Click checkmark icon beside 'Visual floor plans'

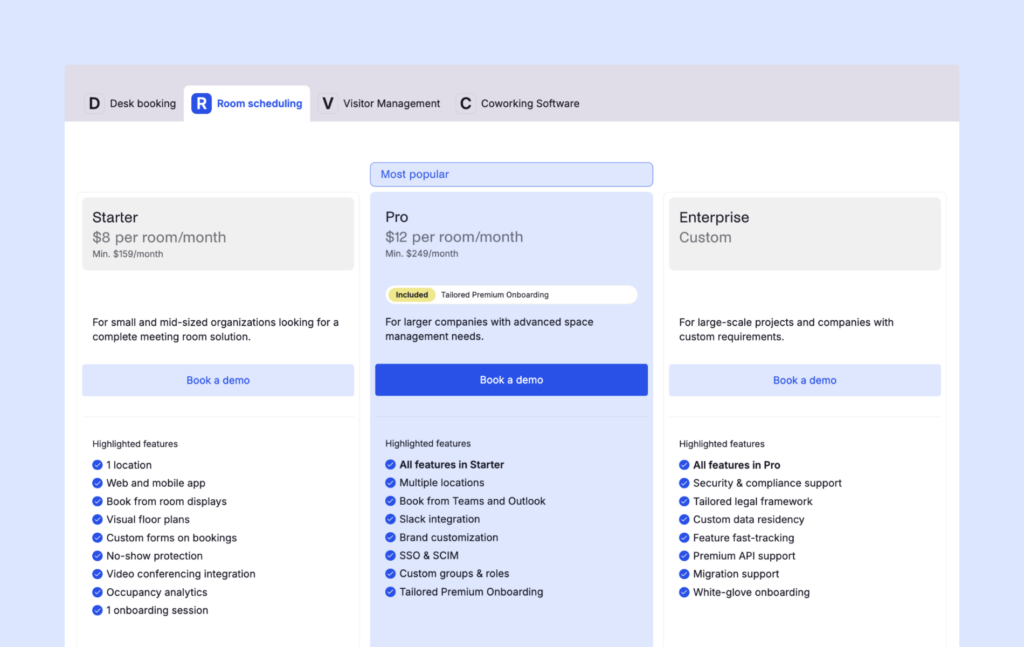pyautogui.click(x=97, y=519)
